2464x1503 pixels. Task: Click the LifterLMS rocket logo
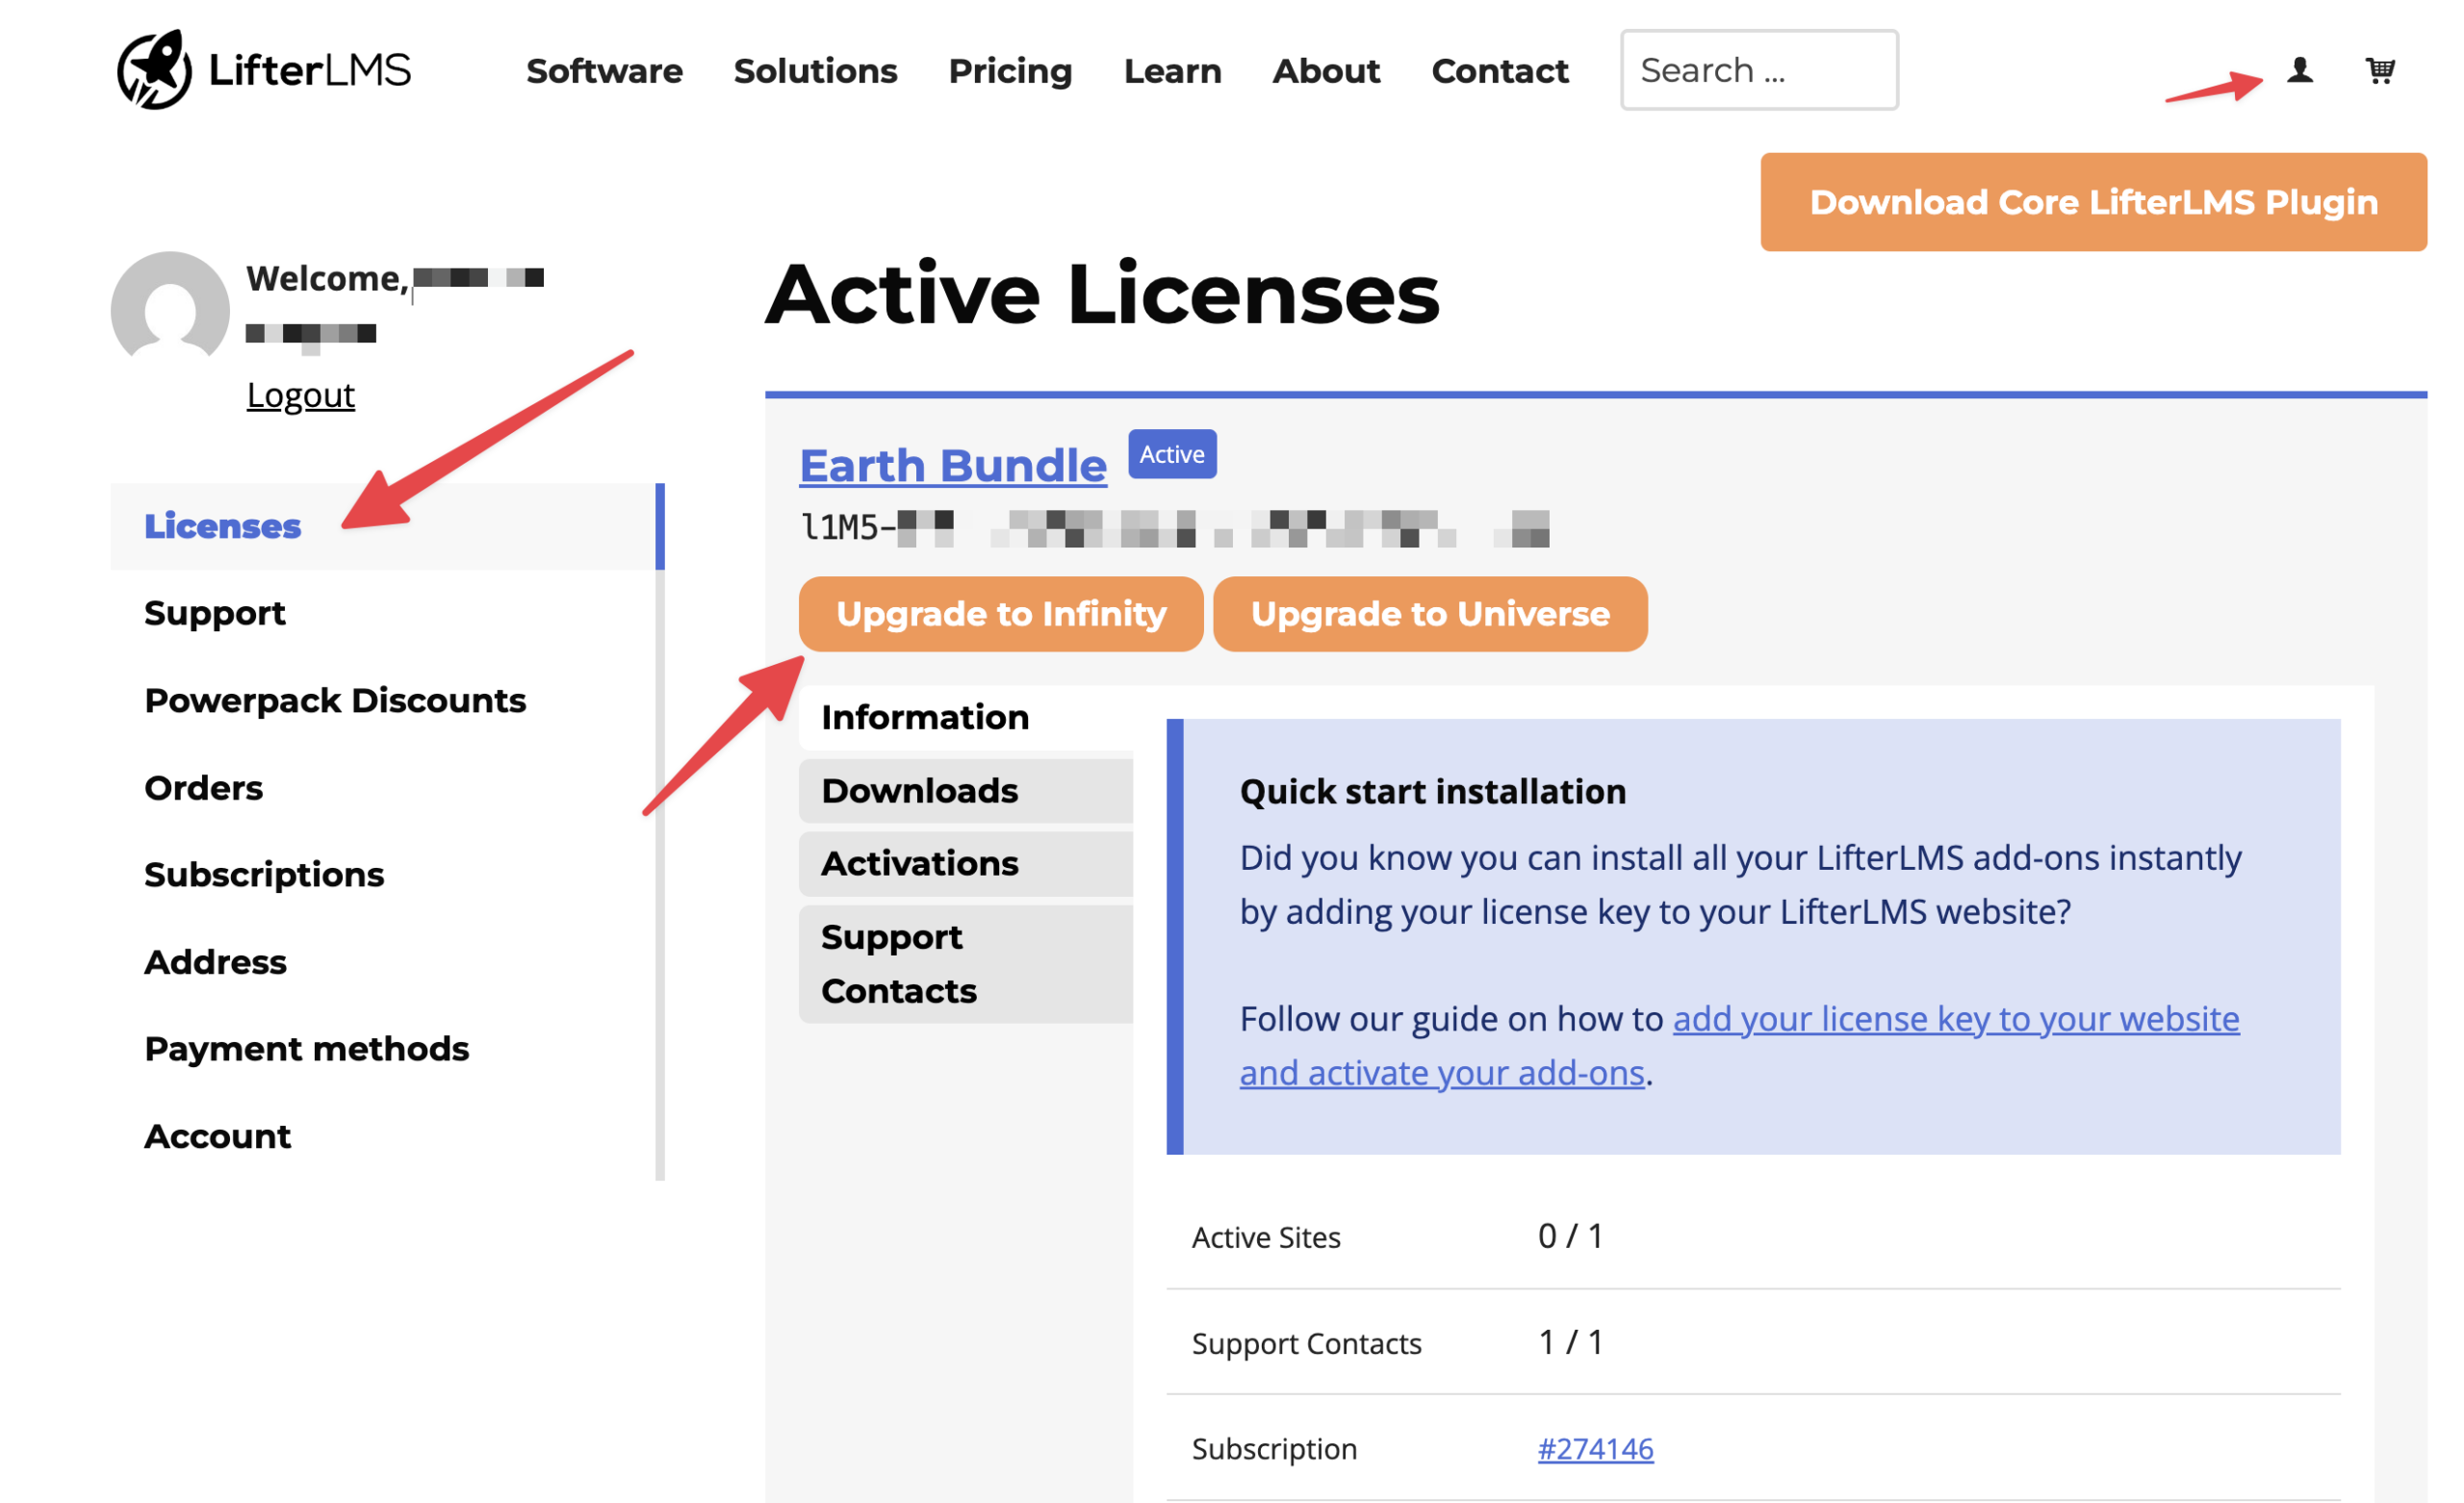pyautogui.click(x=154, y=69)
